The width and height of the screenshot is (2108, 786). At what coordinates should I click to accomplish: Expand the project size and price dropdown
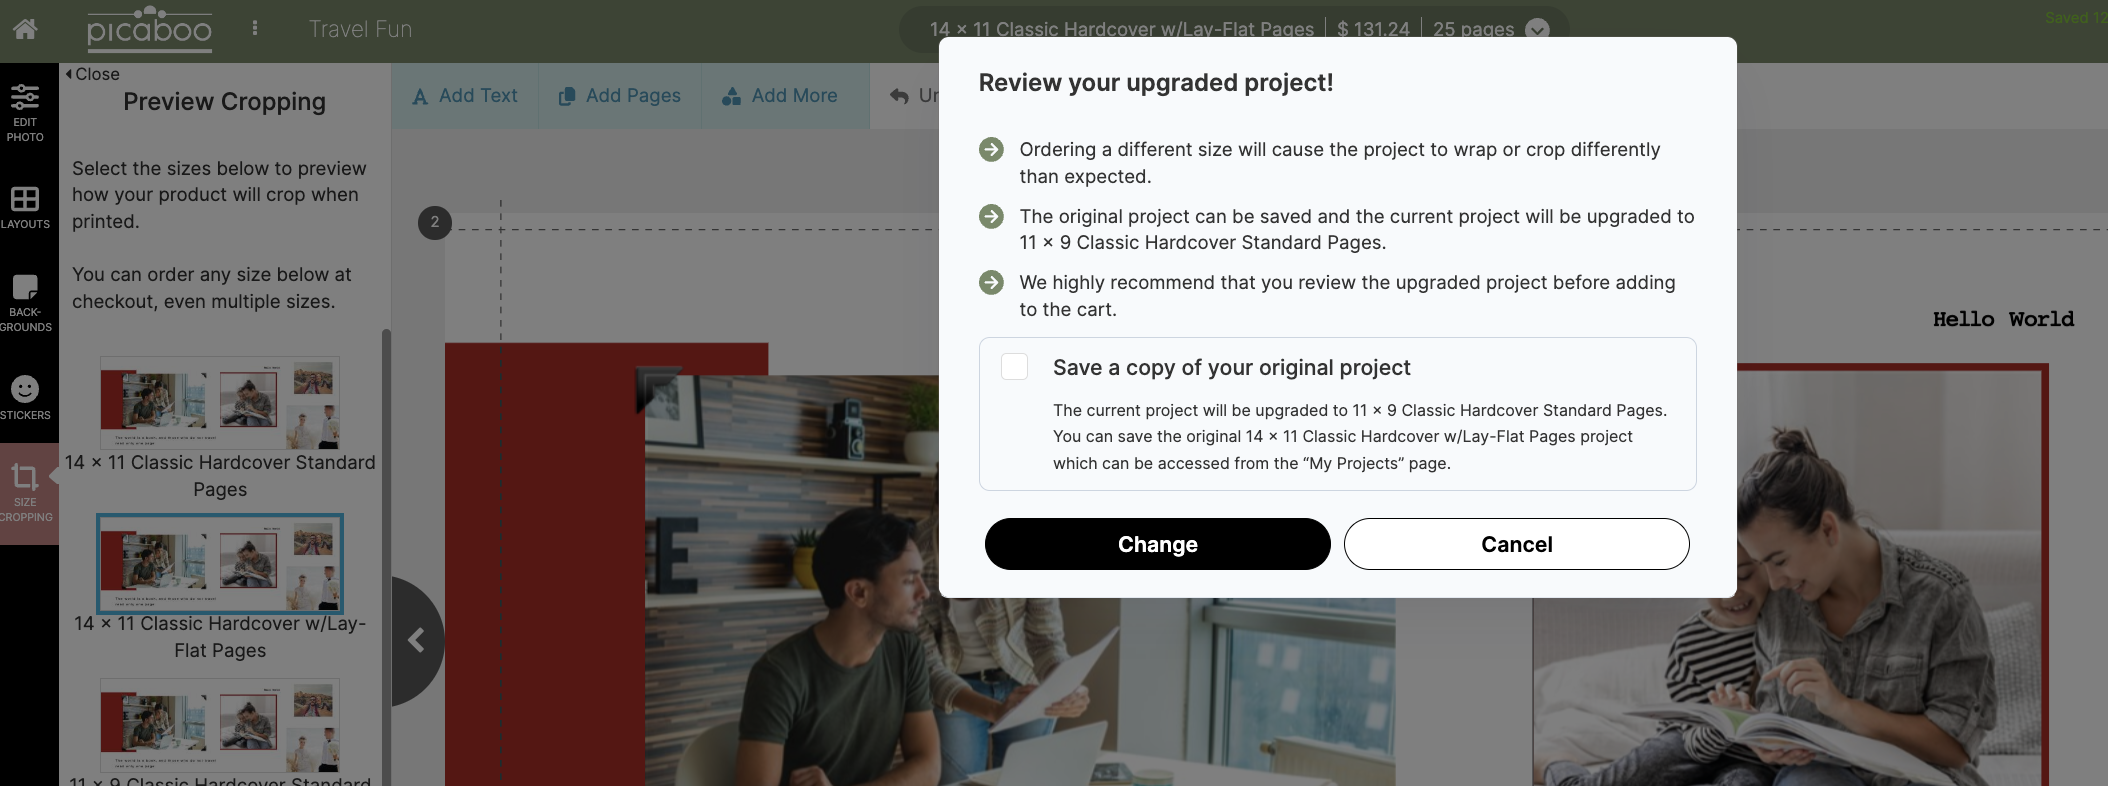pos(1537,29)
